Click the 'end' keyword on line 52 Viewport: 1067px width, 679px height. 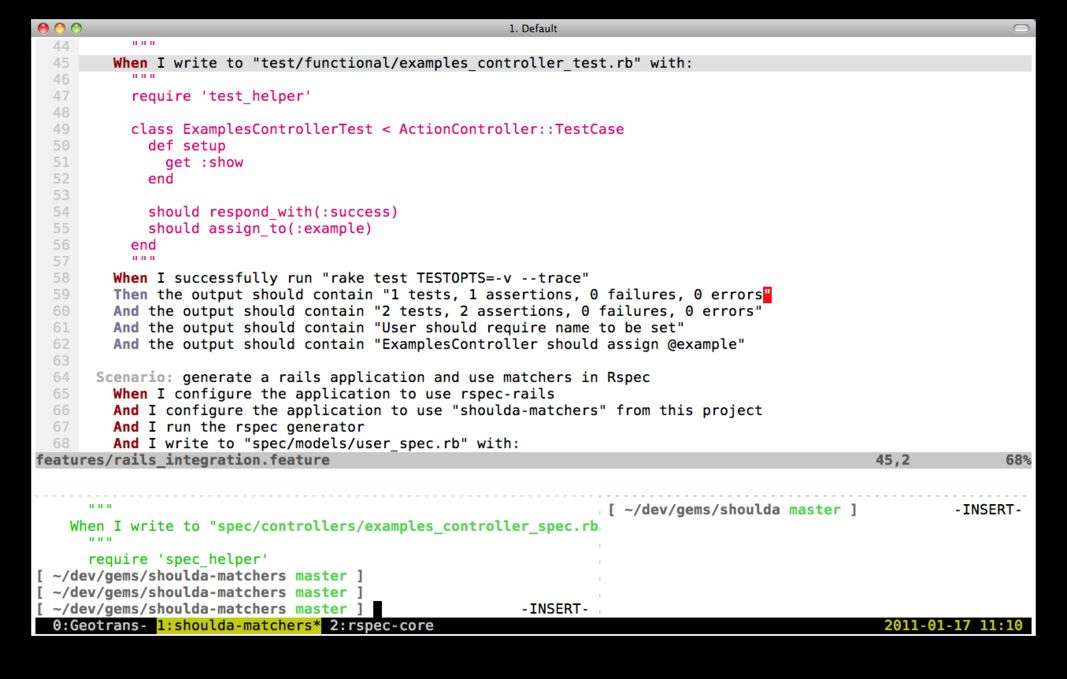click(161, 179)
